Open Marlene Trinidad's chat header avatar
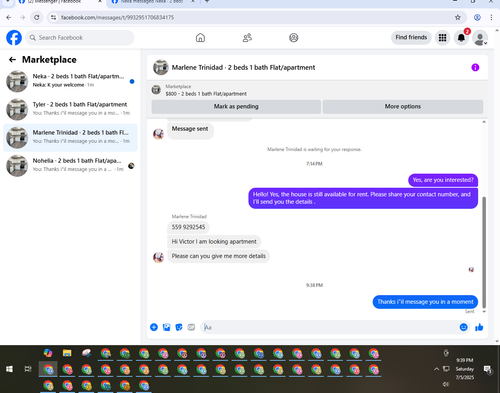Image resolution: width=500 pixels, height=393 pixels. [x=161, y=67]
